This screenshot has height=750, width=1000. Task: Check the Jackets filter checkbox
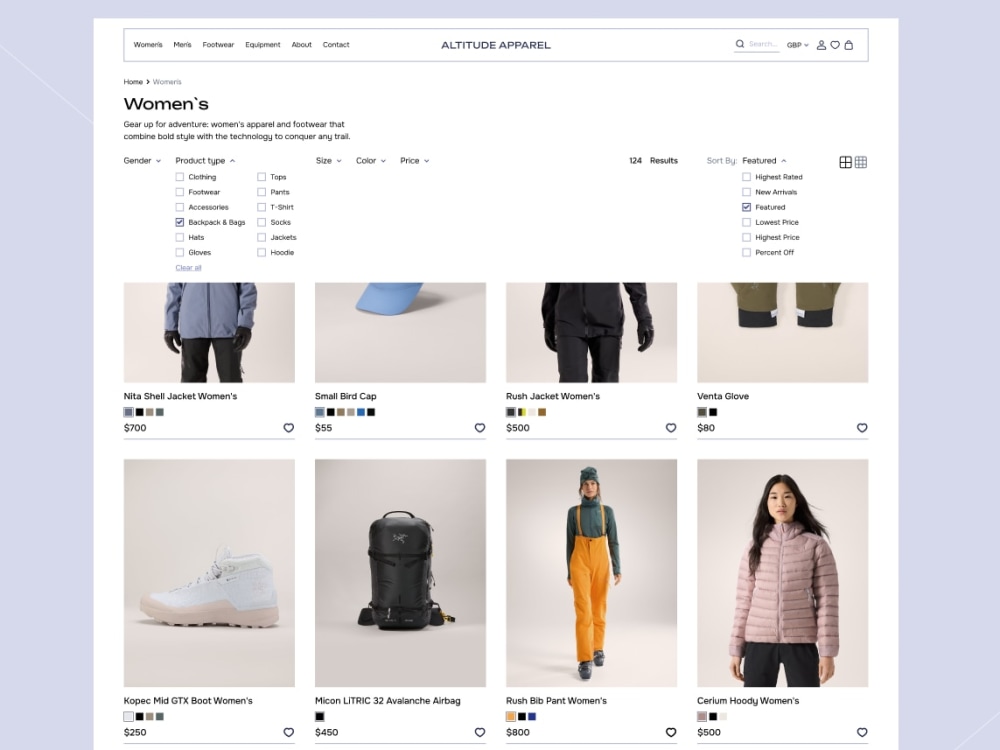(x=261, y=237)
